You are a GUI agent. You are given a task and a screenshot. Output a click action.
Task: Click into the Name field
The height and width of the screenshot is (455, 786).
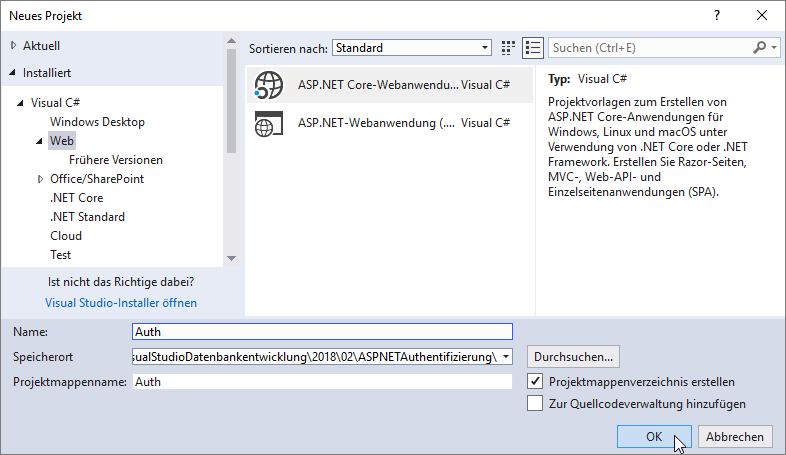[322, 332]
